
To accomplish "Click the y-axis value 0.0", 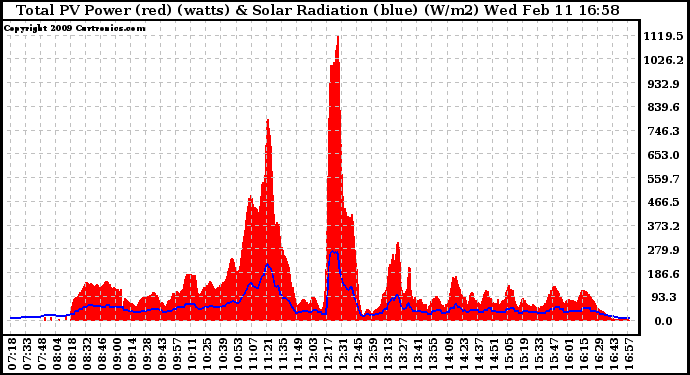I will pos(663,321).
